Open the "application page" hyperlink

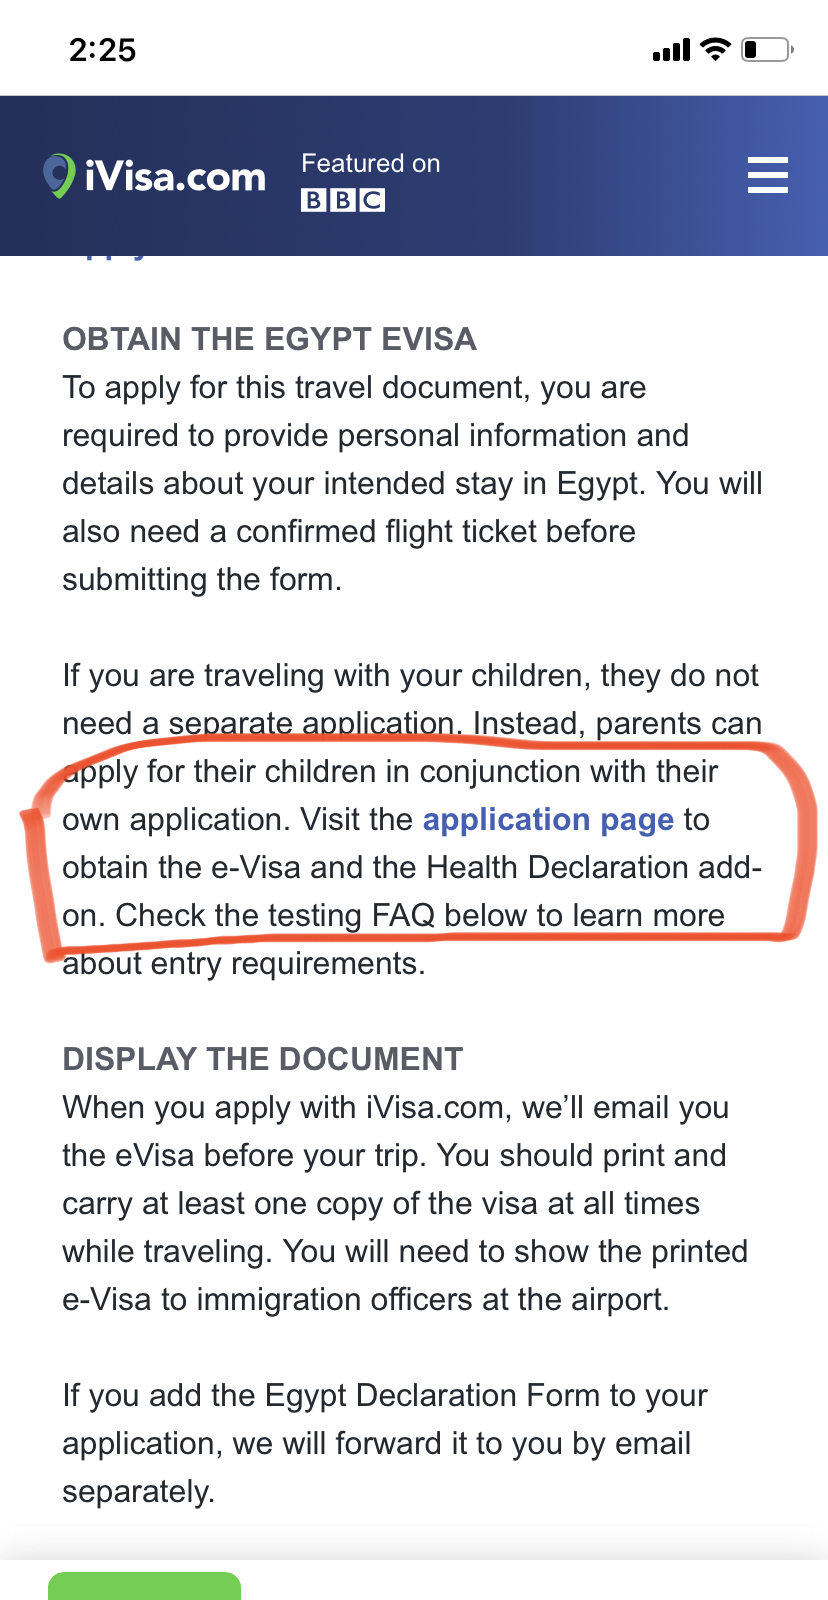[548, 820]
